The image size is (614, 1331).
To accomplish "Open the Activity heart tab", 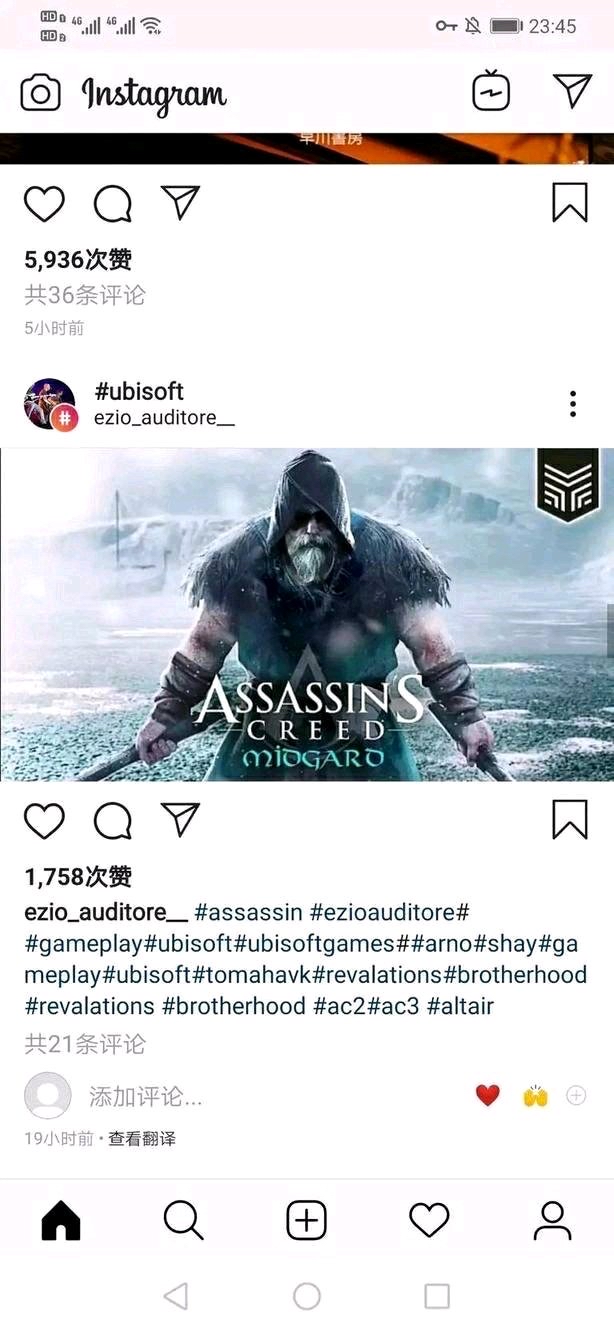I will tap(430, 1221).
